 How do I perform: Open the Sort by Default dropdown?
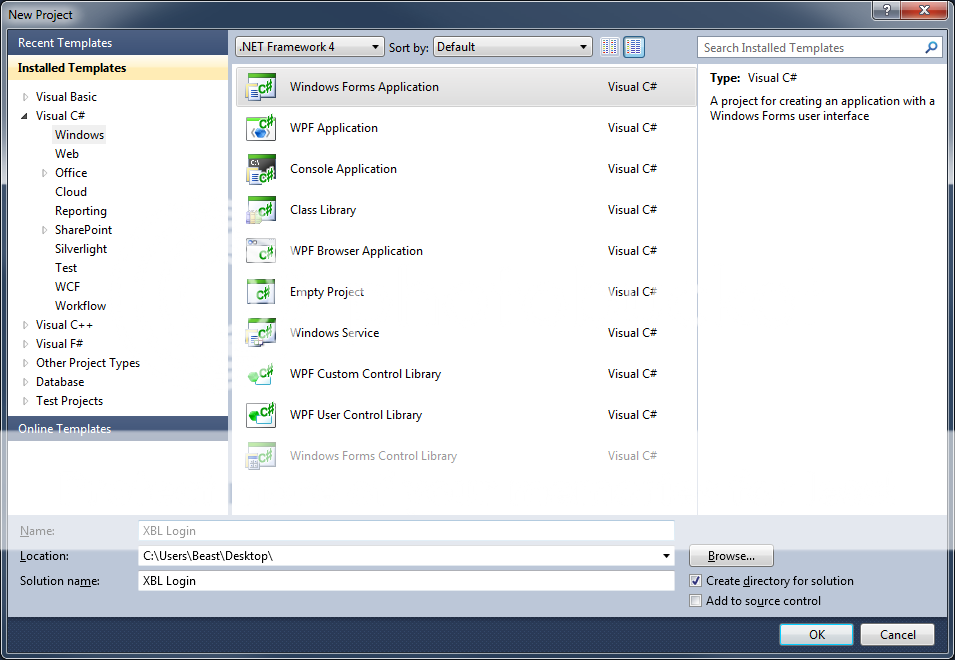click(513, 47)
